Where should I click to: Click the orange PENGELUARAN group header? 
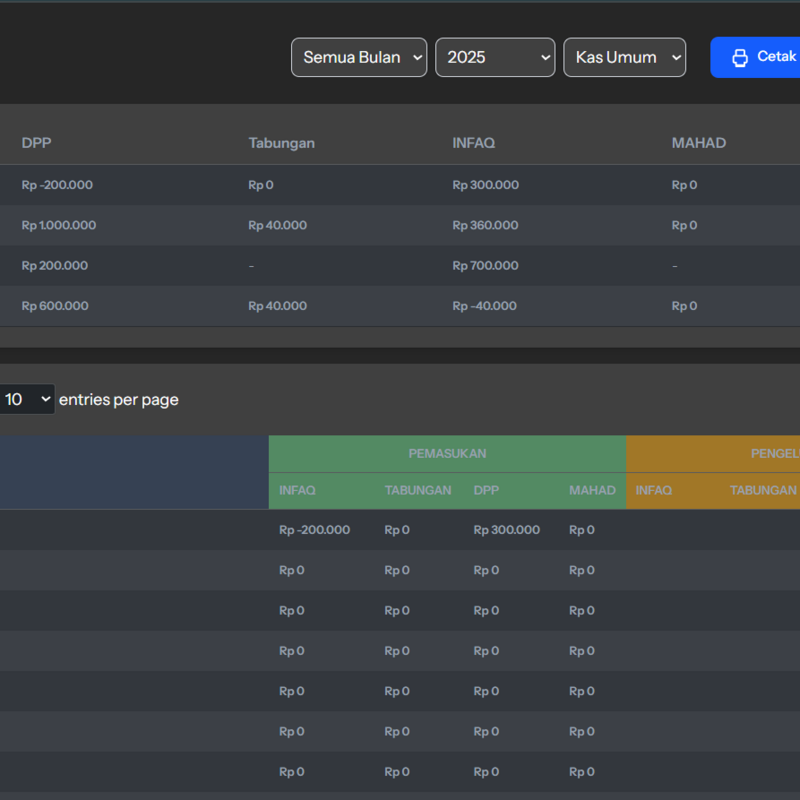pyautogui.click(x=772, y=454)
